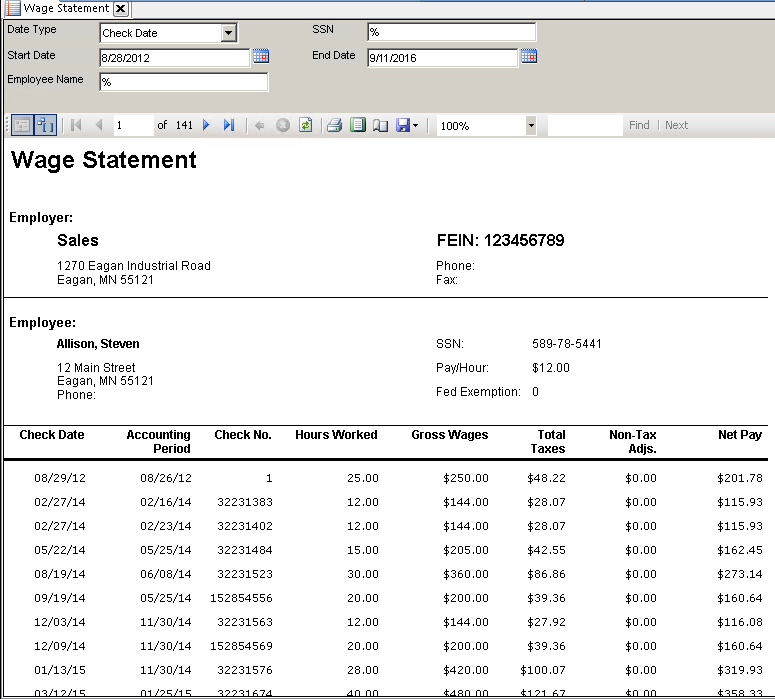Click the Total Taxes column header

(548, 441)
